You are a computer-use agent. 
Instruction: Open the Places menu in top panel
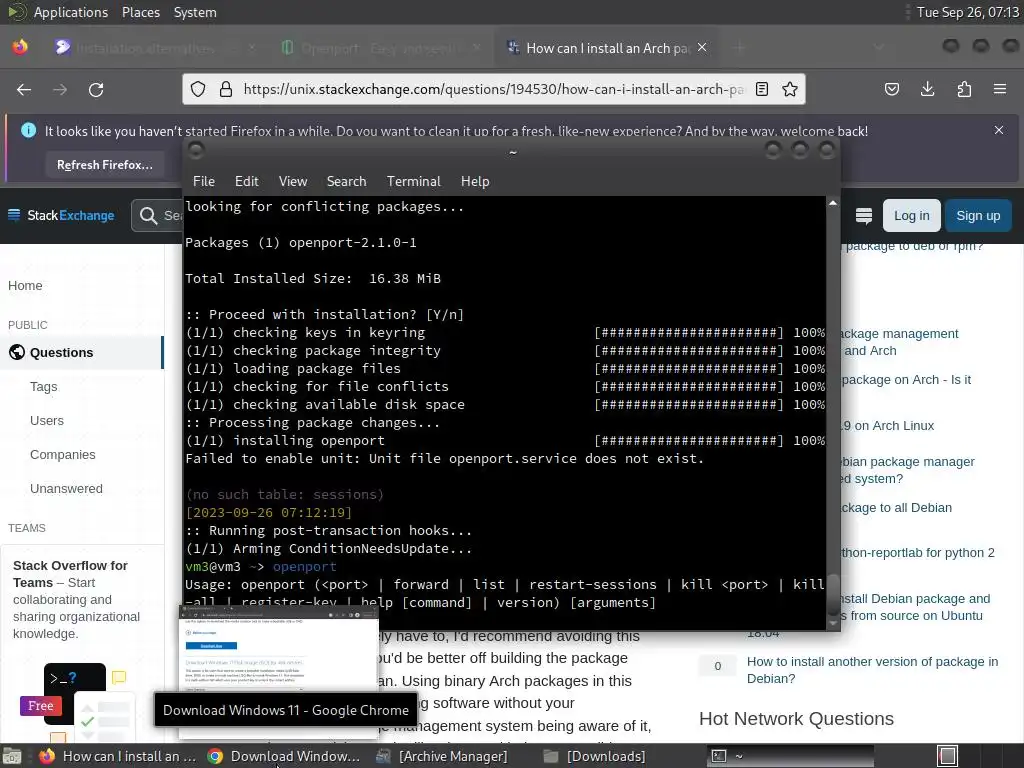click(140, 12)
